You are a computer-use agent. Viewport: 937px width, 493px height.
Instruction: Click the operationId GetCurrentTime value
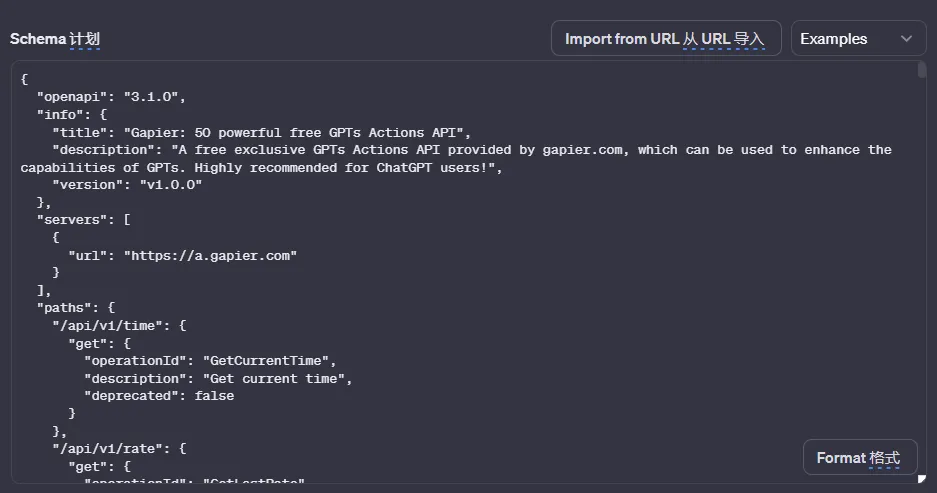pyautogui.click(x=266, y=361)
